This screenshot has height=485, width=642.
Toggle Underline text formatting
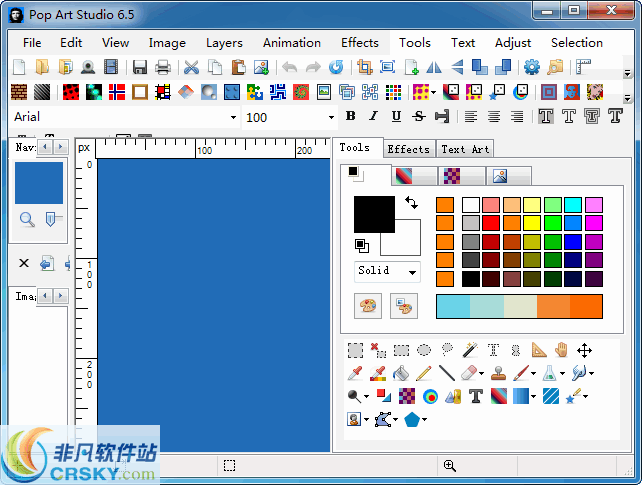click(396, 116)
